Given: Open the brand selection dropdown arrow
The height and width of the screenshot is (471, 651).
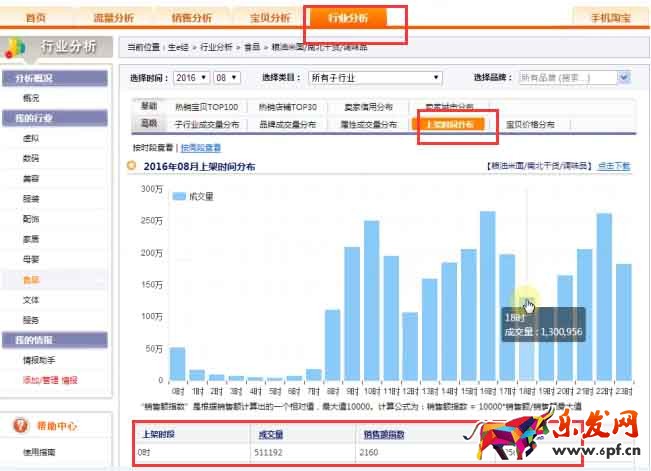Looking at the screenshot, I should pos(623,77).
